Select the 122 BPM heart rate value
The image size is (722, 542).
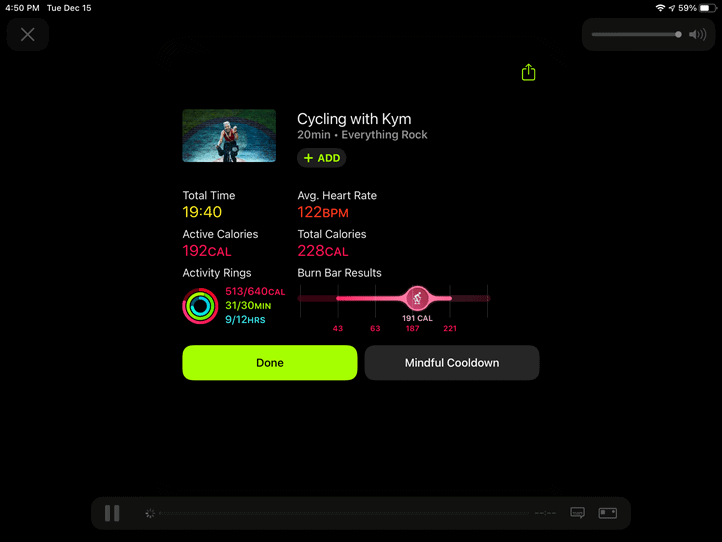(x=323, y=212)
